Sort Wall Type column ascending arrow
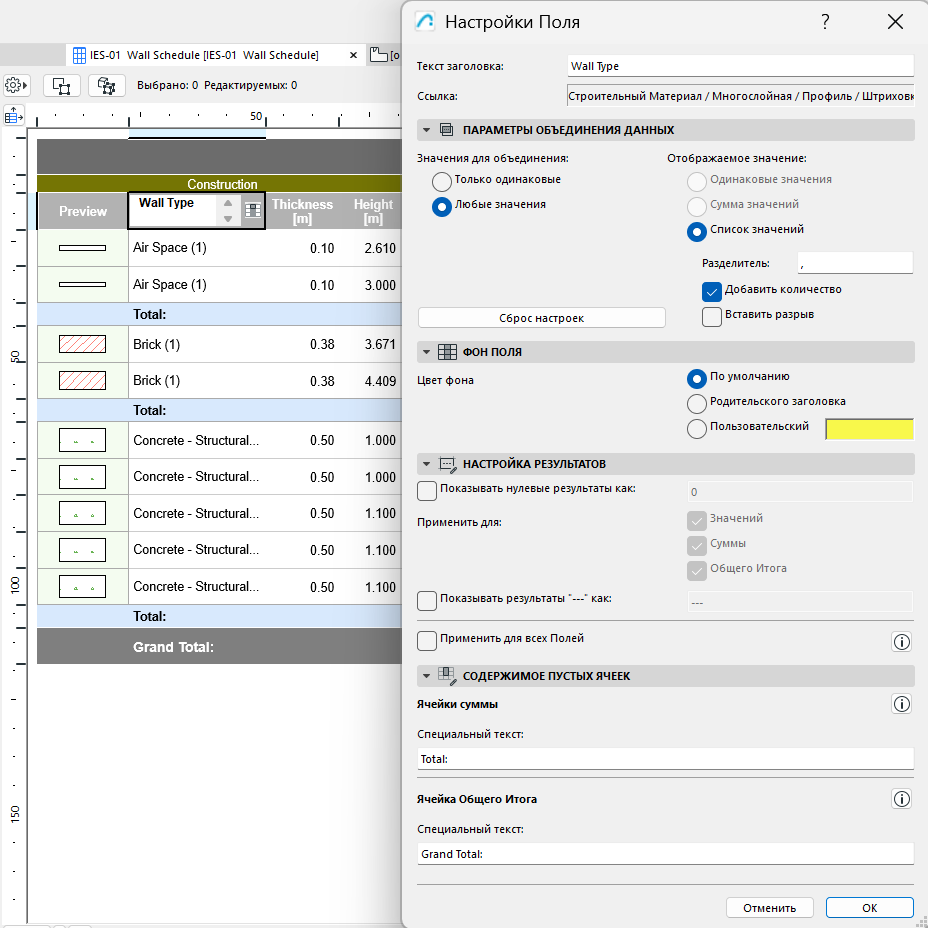 coord(228,202)
